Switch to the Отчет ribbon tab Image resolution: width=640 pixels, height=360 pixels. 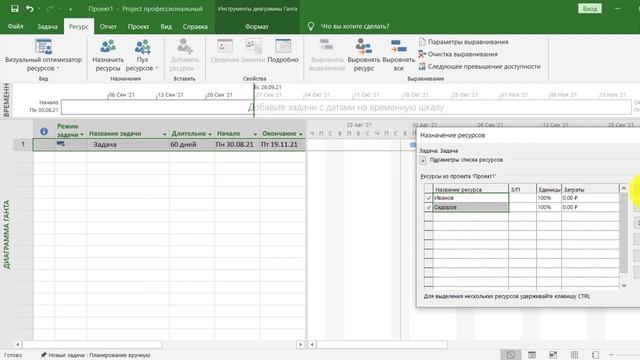coord(108,26)
